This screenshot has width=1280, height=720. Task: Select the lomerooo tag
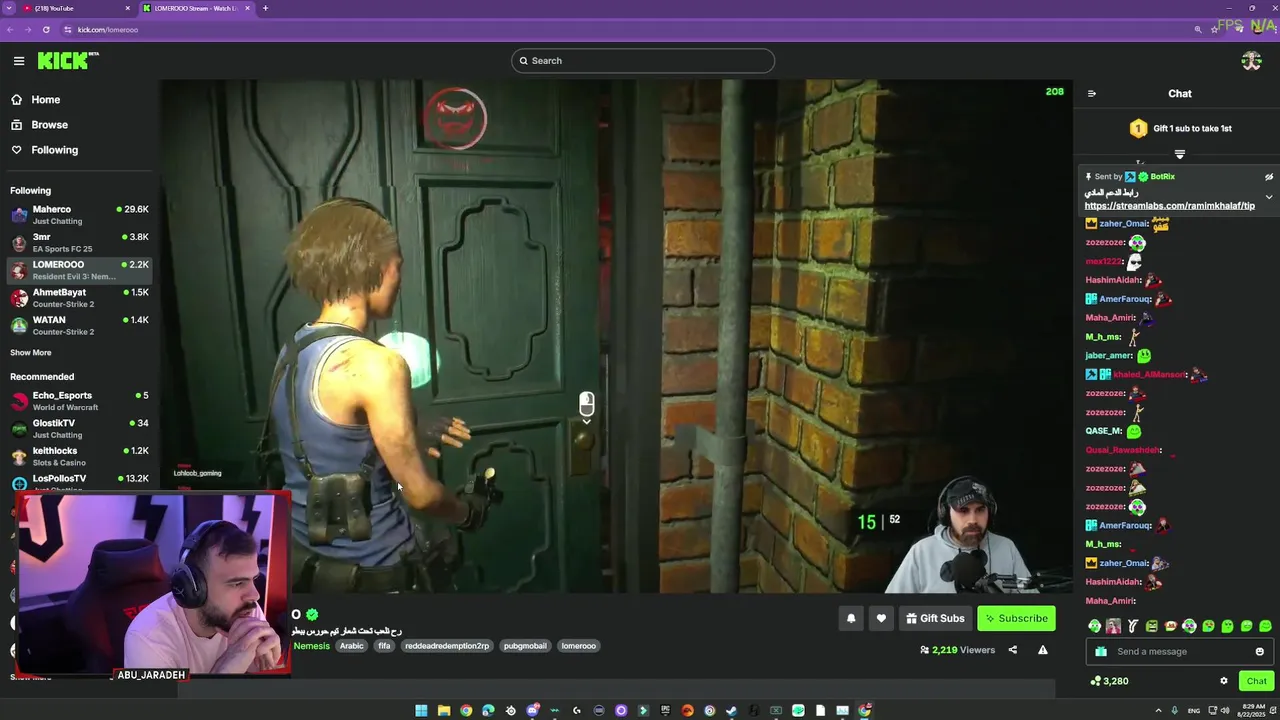(578, 646)
